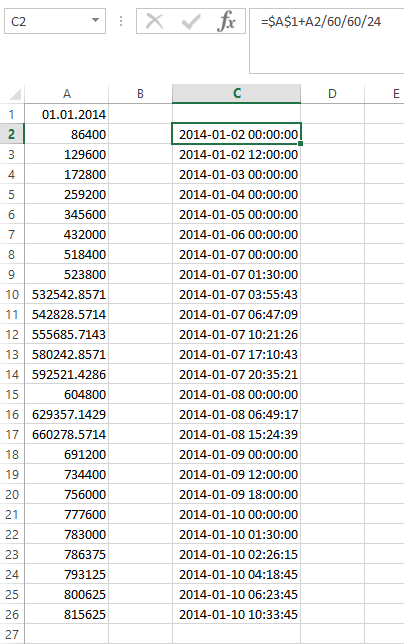Select cell with value 172800
404x644 pixels.
pos(67,174)
